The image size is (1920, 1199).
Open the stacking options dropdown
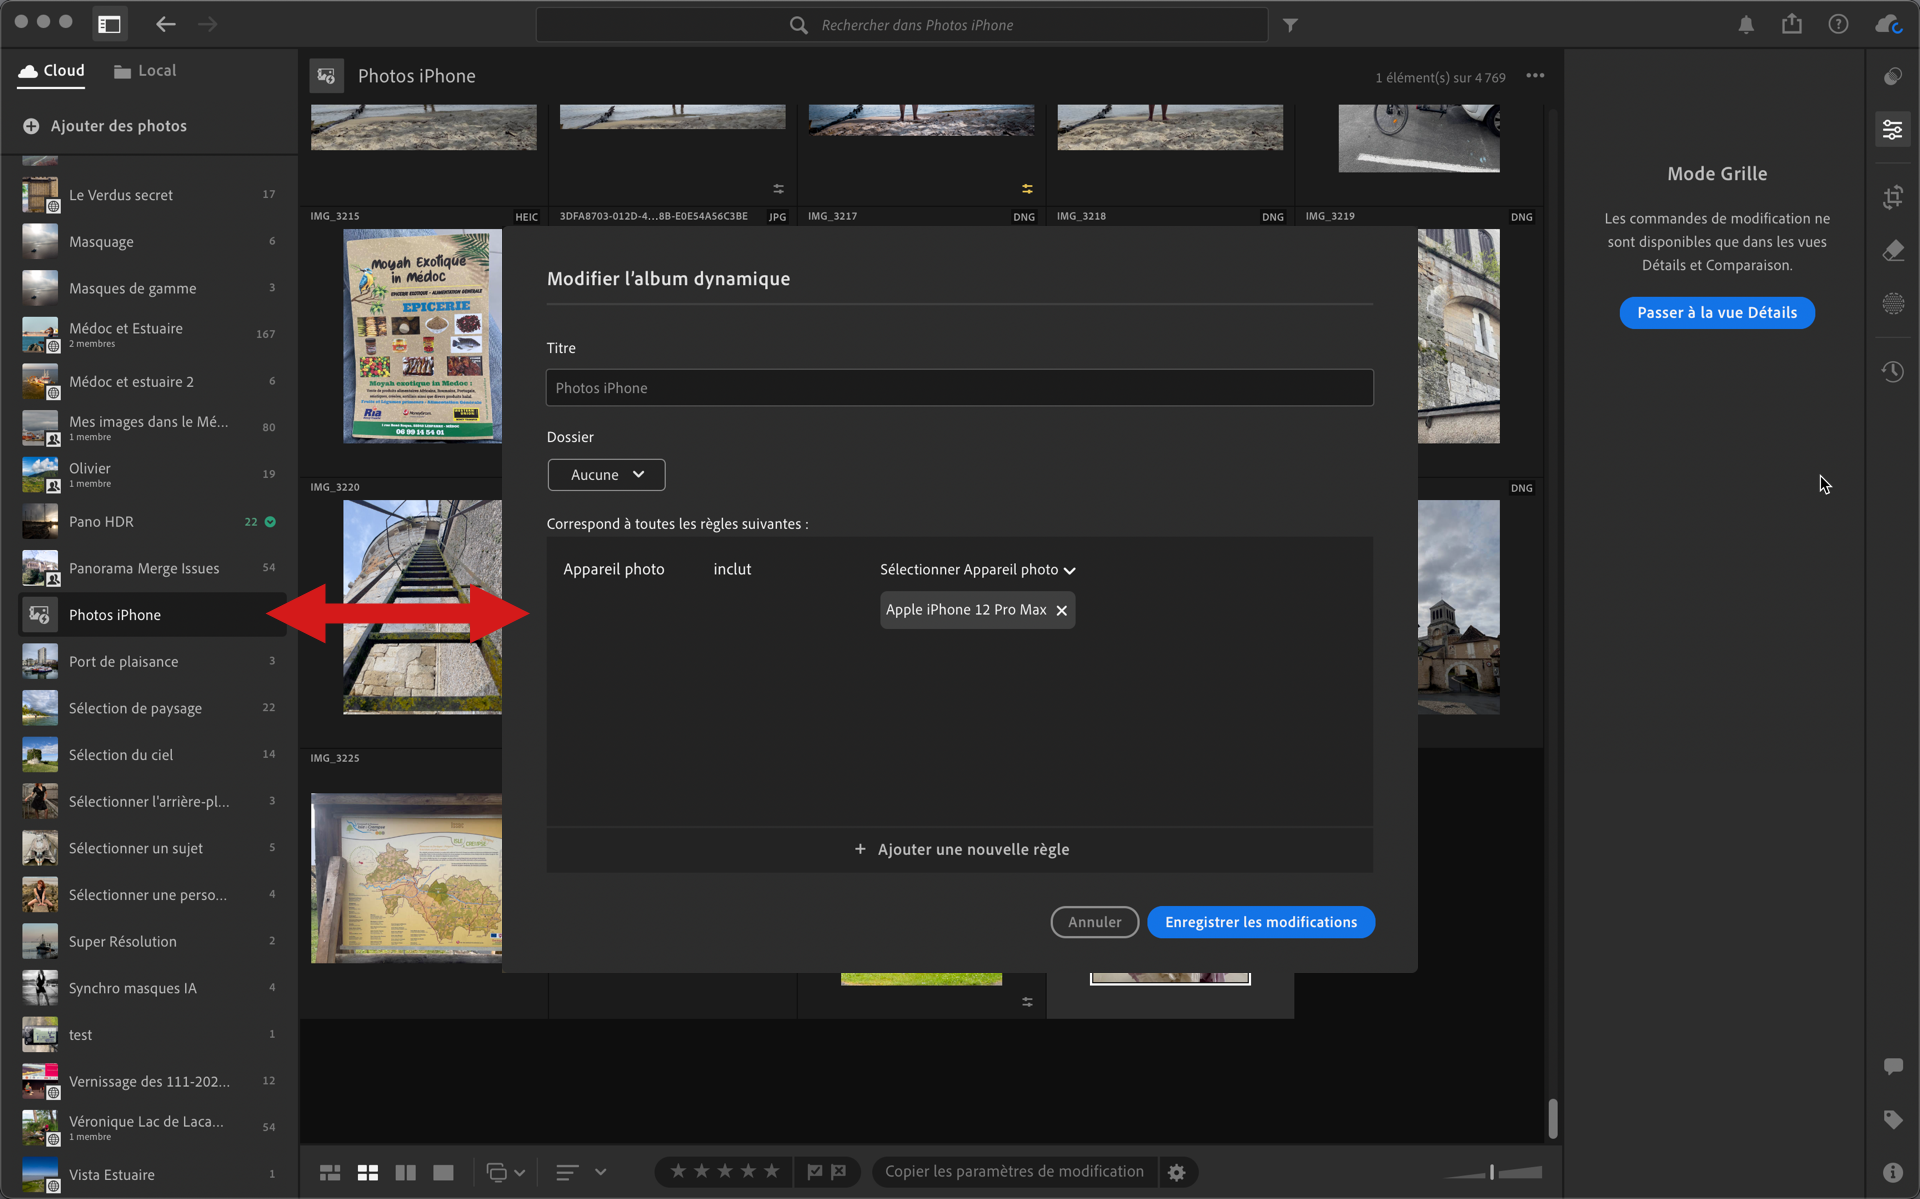[505, 1172]
